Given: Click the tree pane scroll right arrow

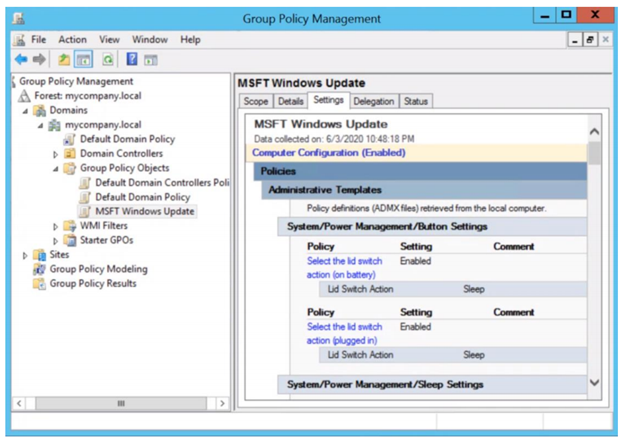Looking at the screenshot, I should coord(222,404).
